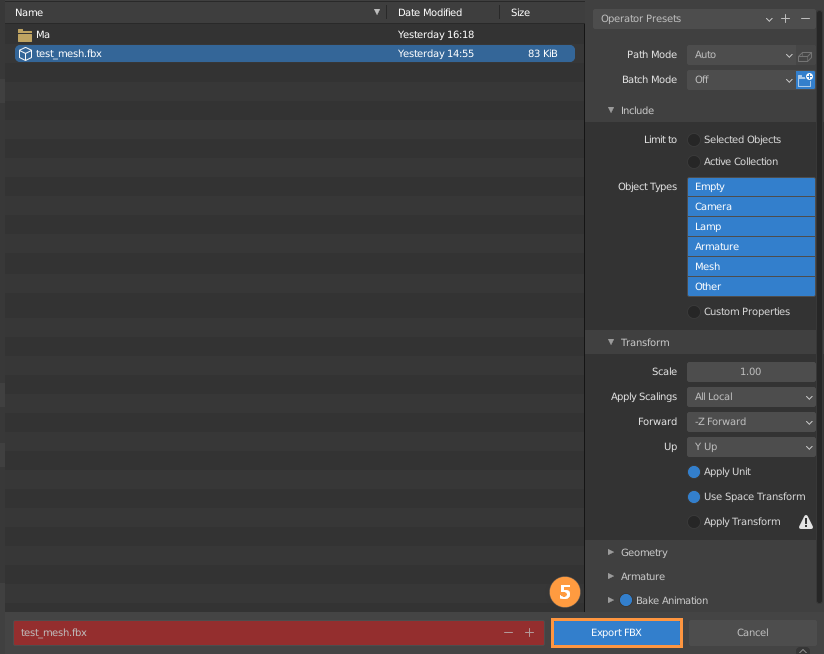
Task: Sort files by Size column header
Action: pos(521,13)
